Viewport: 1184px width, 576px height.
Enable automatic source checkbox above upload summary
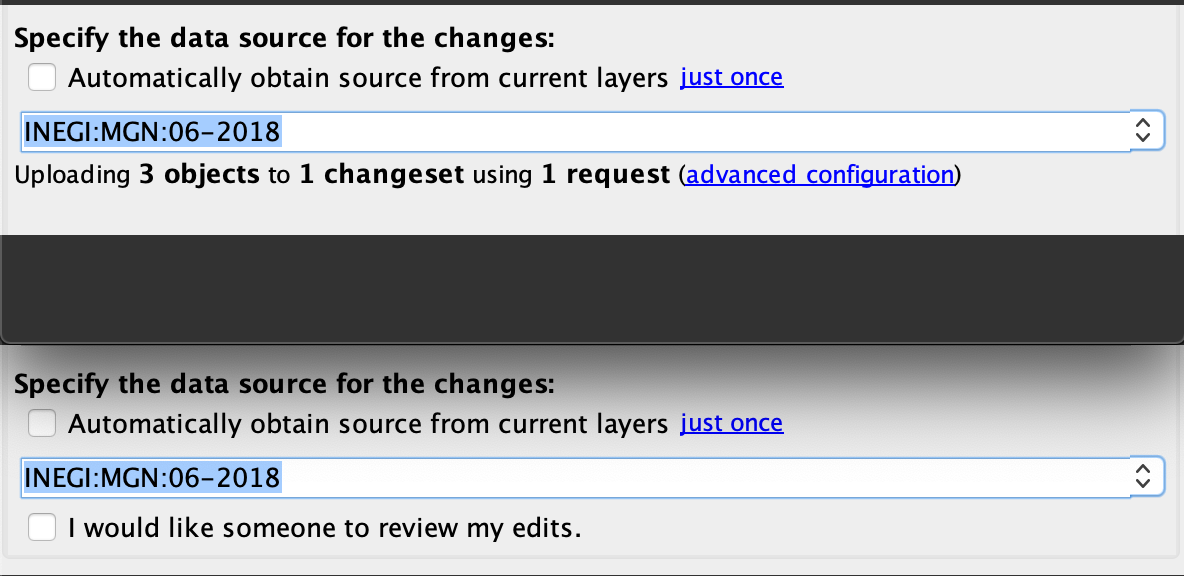click(x=42, y=77)
